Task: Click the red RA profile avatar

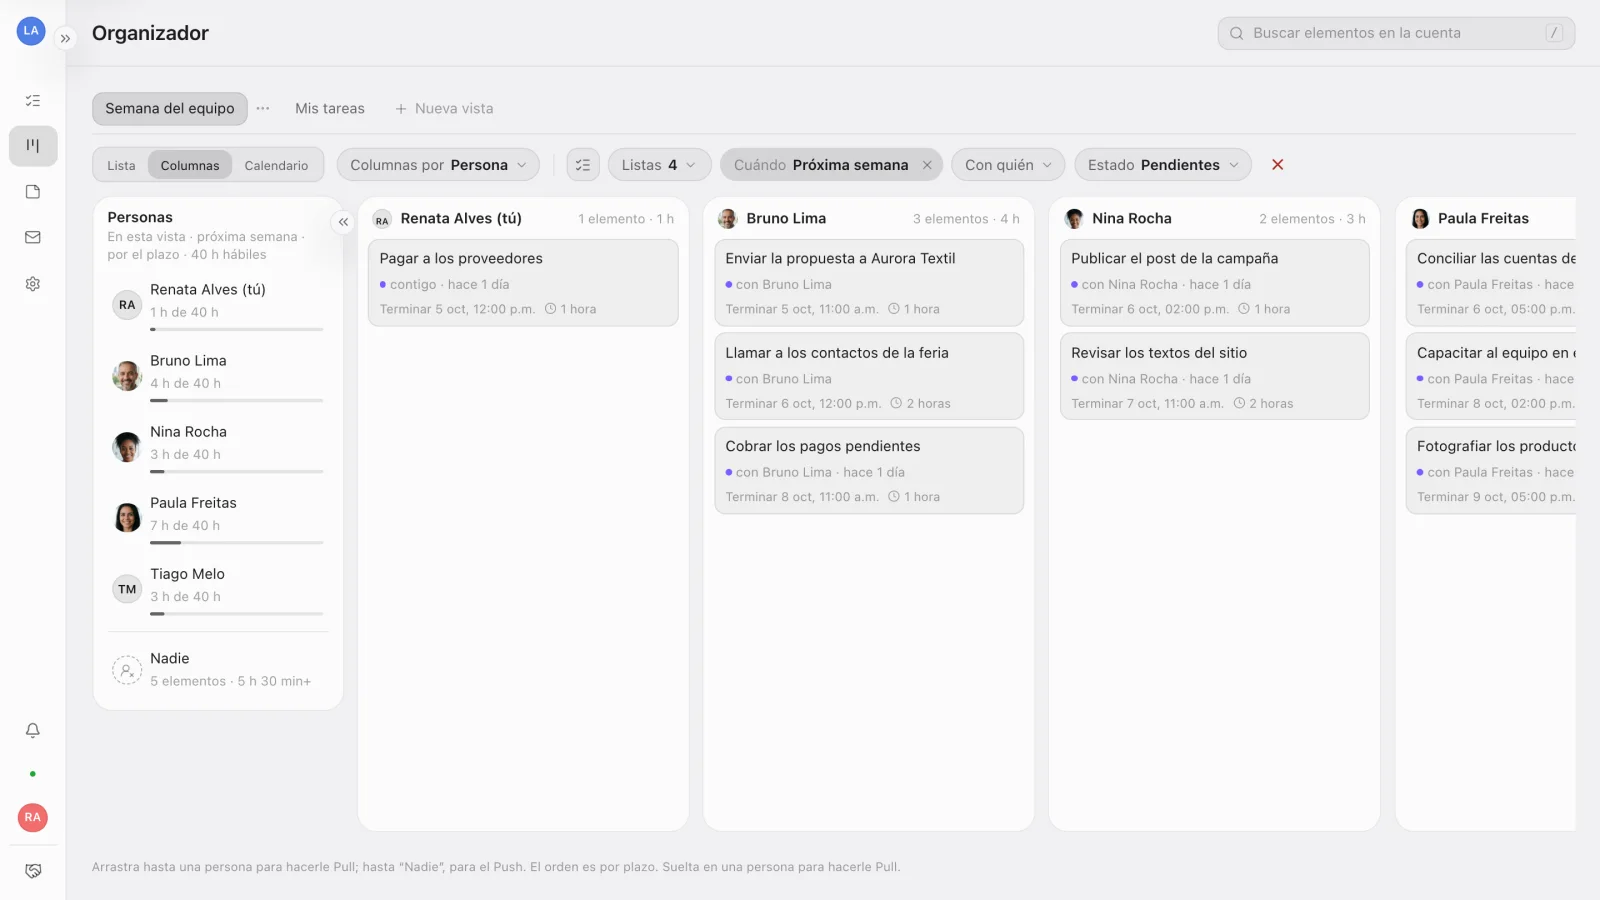Action: 33,817
